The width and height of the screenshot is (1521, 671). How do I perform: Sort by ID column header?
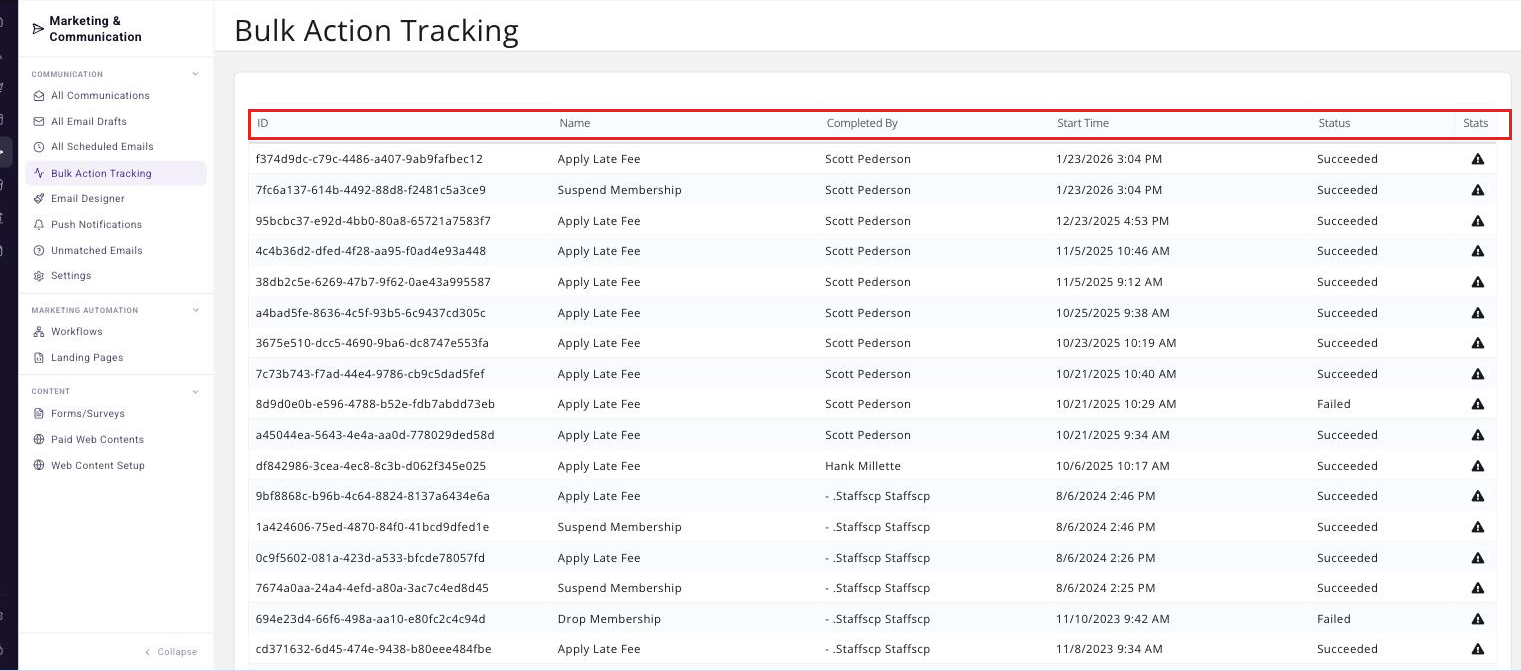tap(263, 124)
